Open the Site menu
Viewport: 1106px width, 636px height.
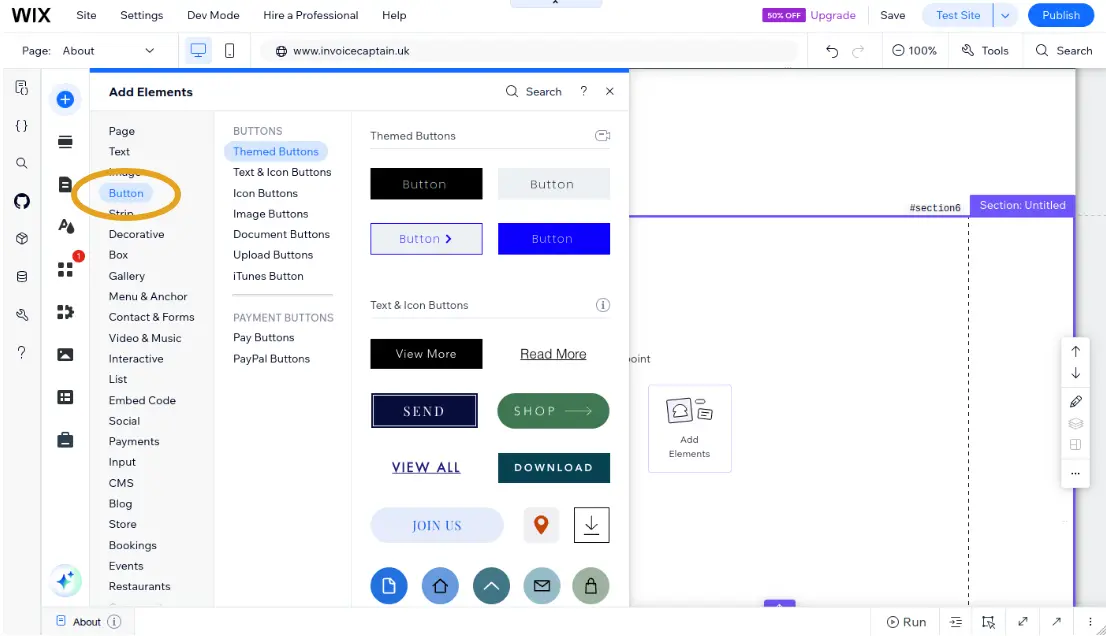tap(86, 15)
